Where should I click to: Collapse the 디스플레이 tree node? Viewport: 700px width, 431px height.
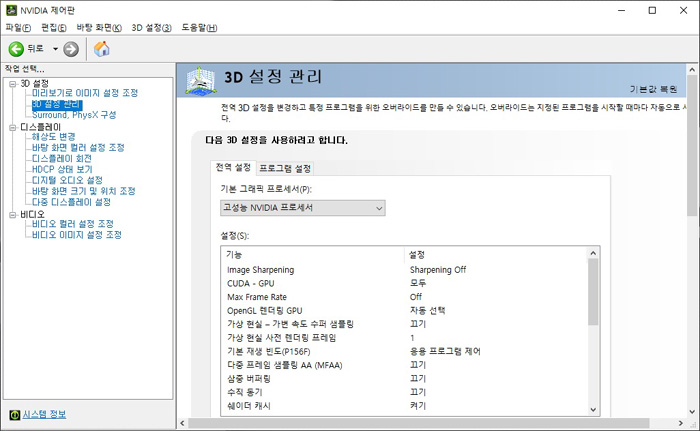tap(12, 128)
